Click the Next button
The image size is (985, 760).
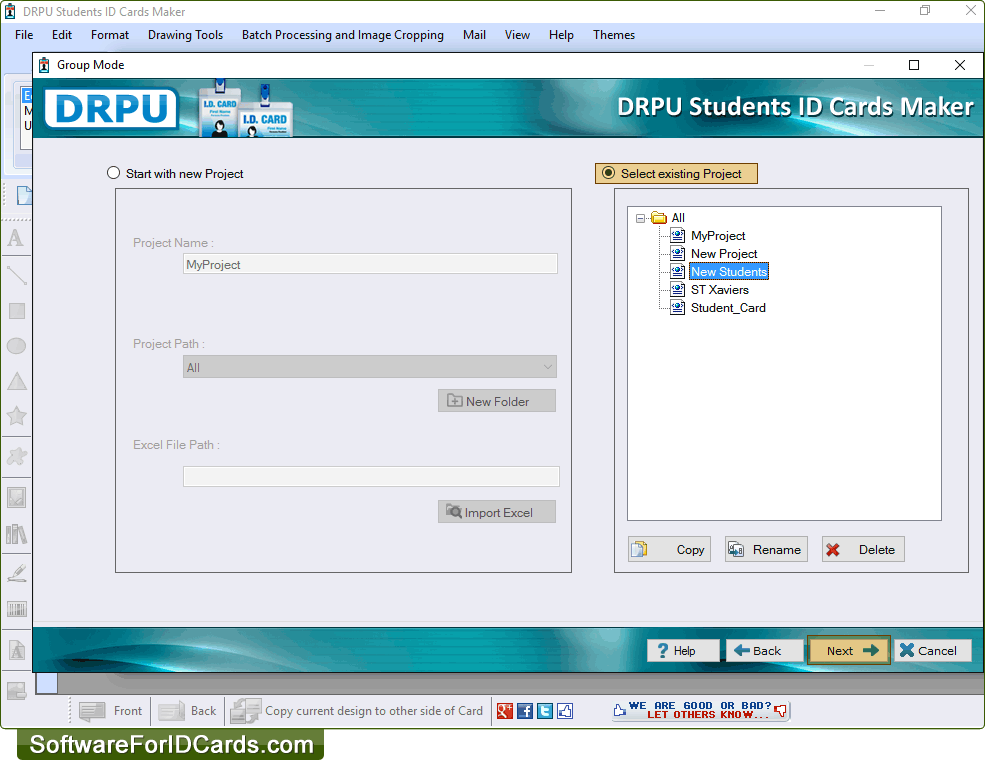pos(849,651)
